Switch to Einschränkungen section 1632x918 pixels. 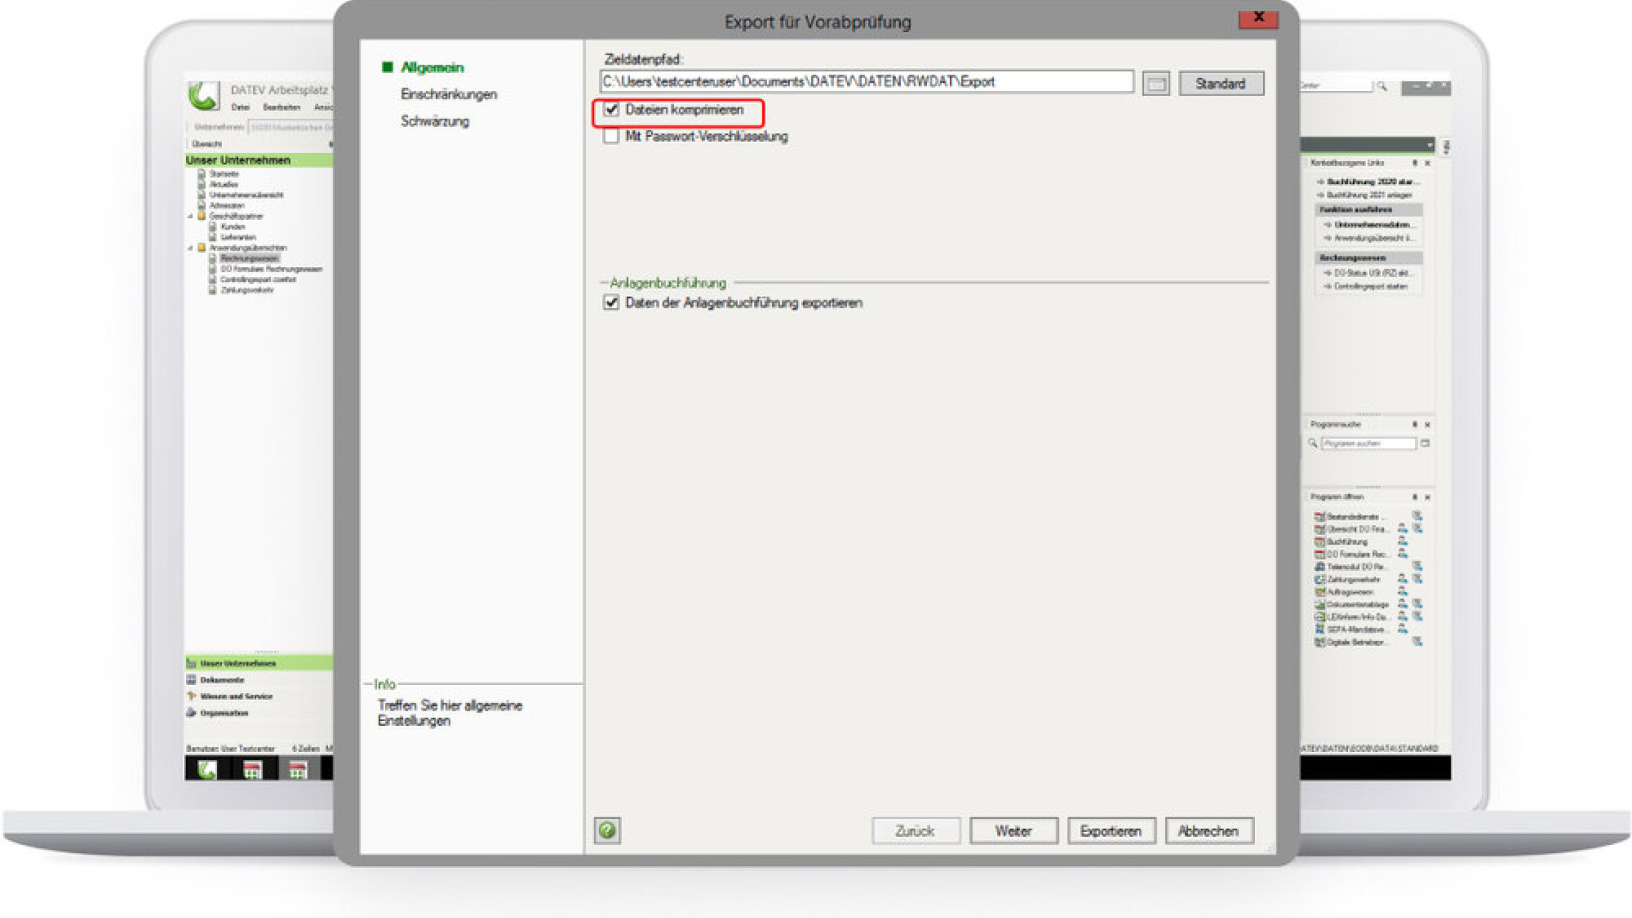(449, 94)
